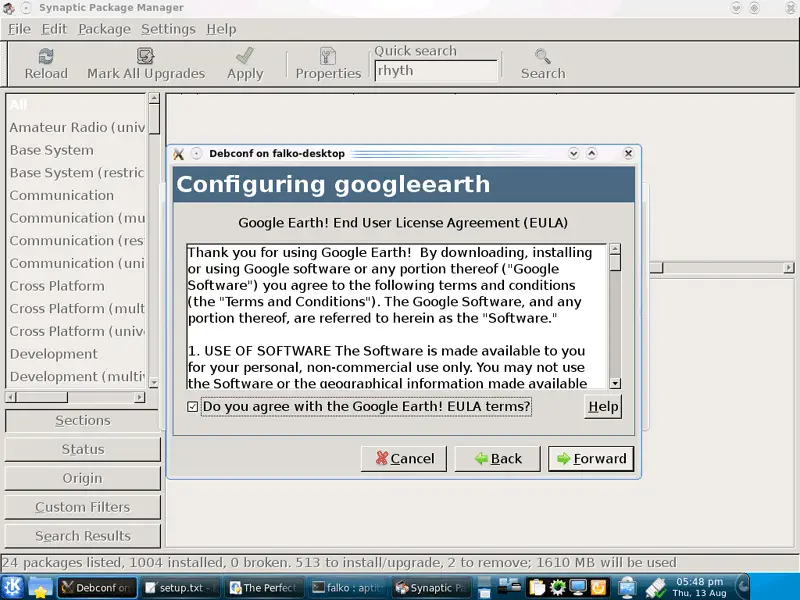Select the first plain Communication section
This screenshot has width=800, height=600.
pyautogui.click(x=77, y=195)
